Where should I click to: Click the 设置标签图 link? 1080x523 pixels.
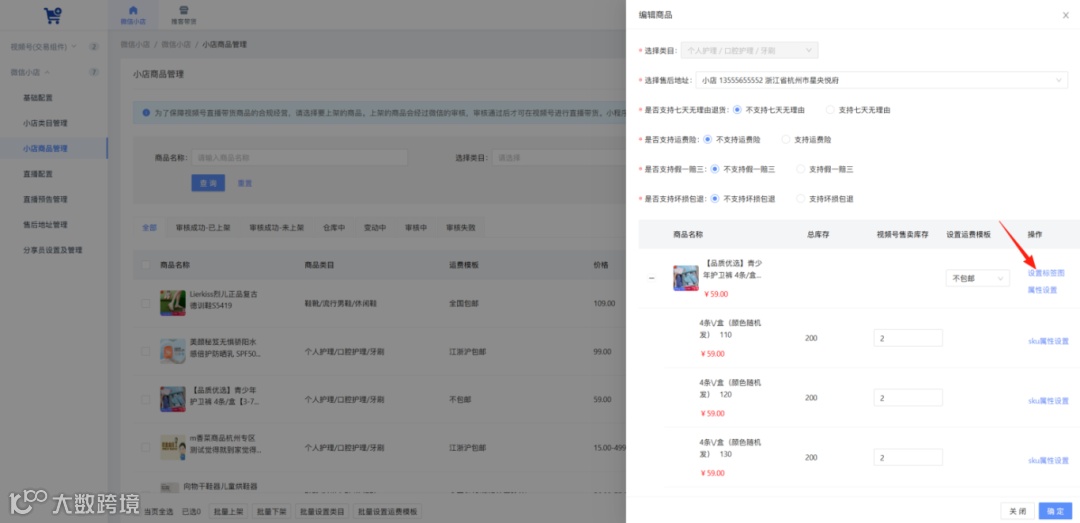[1046, 273]
